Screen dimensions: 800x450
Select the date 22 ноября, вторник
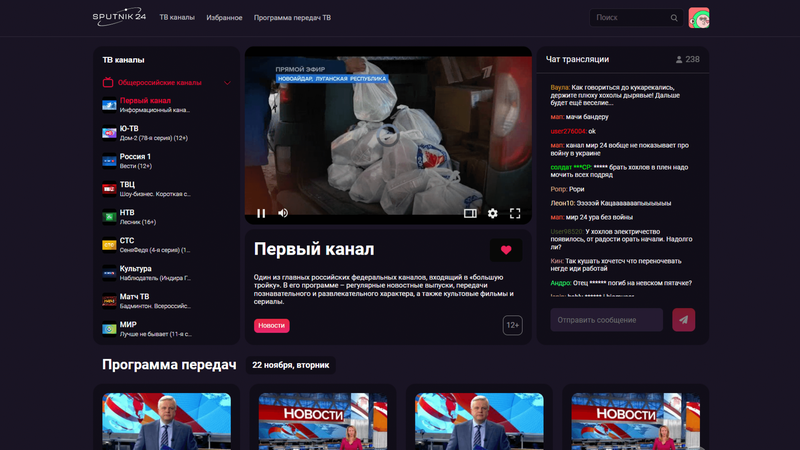click(x=291, y=366)
